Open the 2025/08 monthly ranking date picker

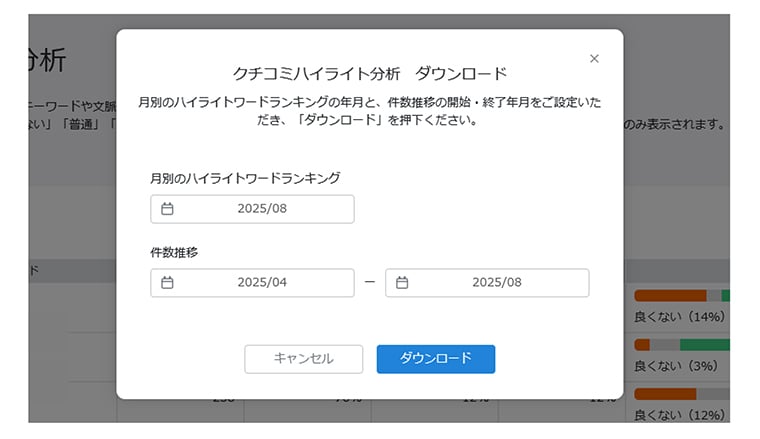pos(262,209)
